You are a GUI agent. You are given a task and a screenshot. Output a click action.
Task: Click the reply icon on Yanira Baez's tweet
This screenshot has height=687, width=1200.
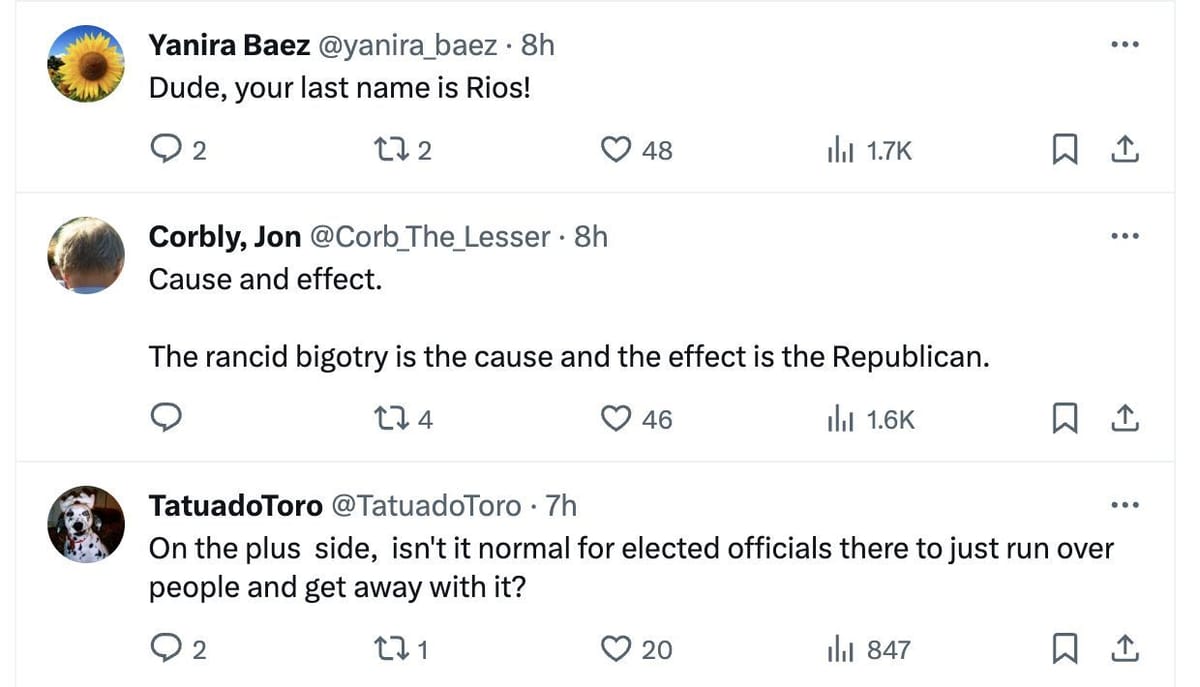(x=166, y=148)
